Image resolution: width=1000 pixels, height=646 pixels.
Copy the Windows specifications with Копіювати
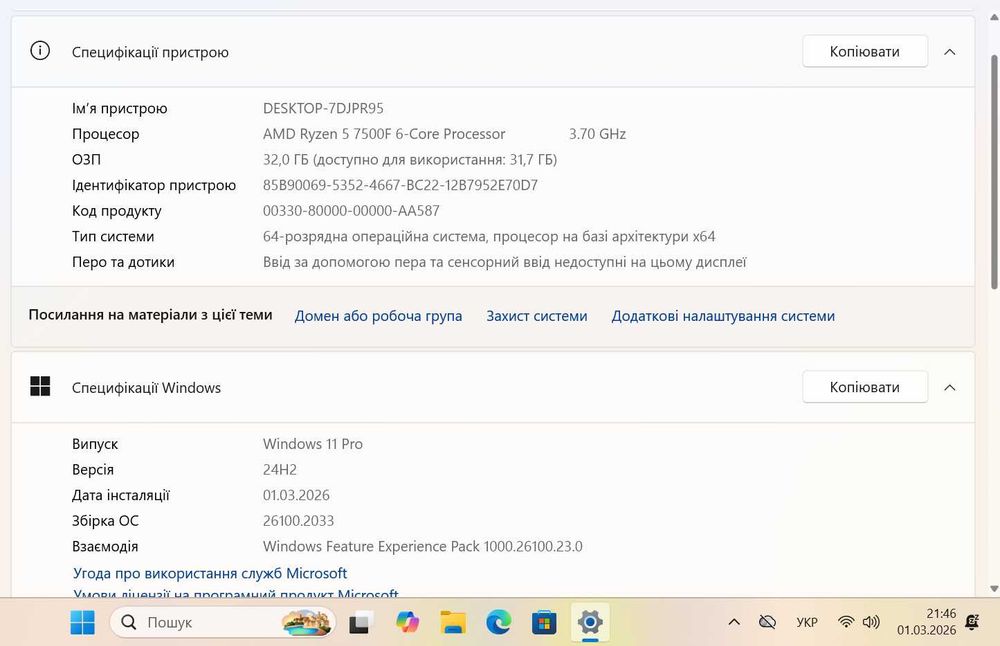[865, 387]
